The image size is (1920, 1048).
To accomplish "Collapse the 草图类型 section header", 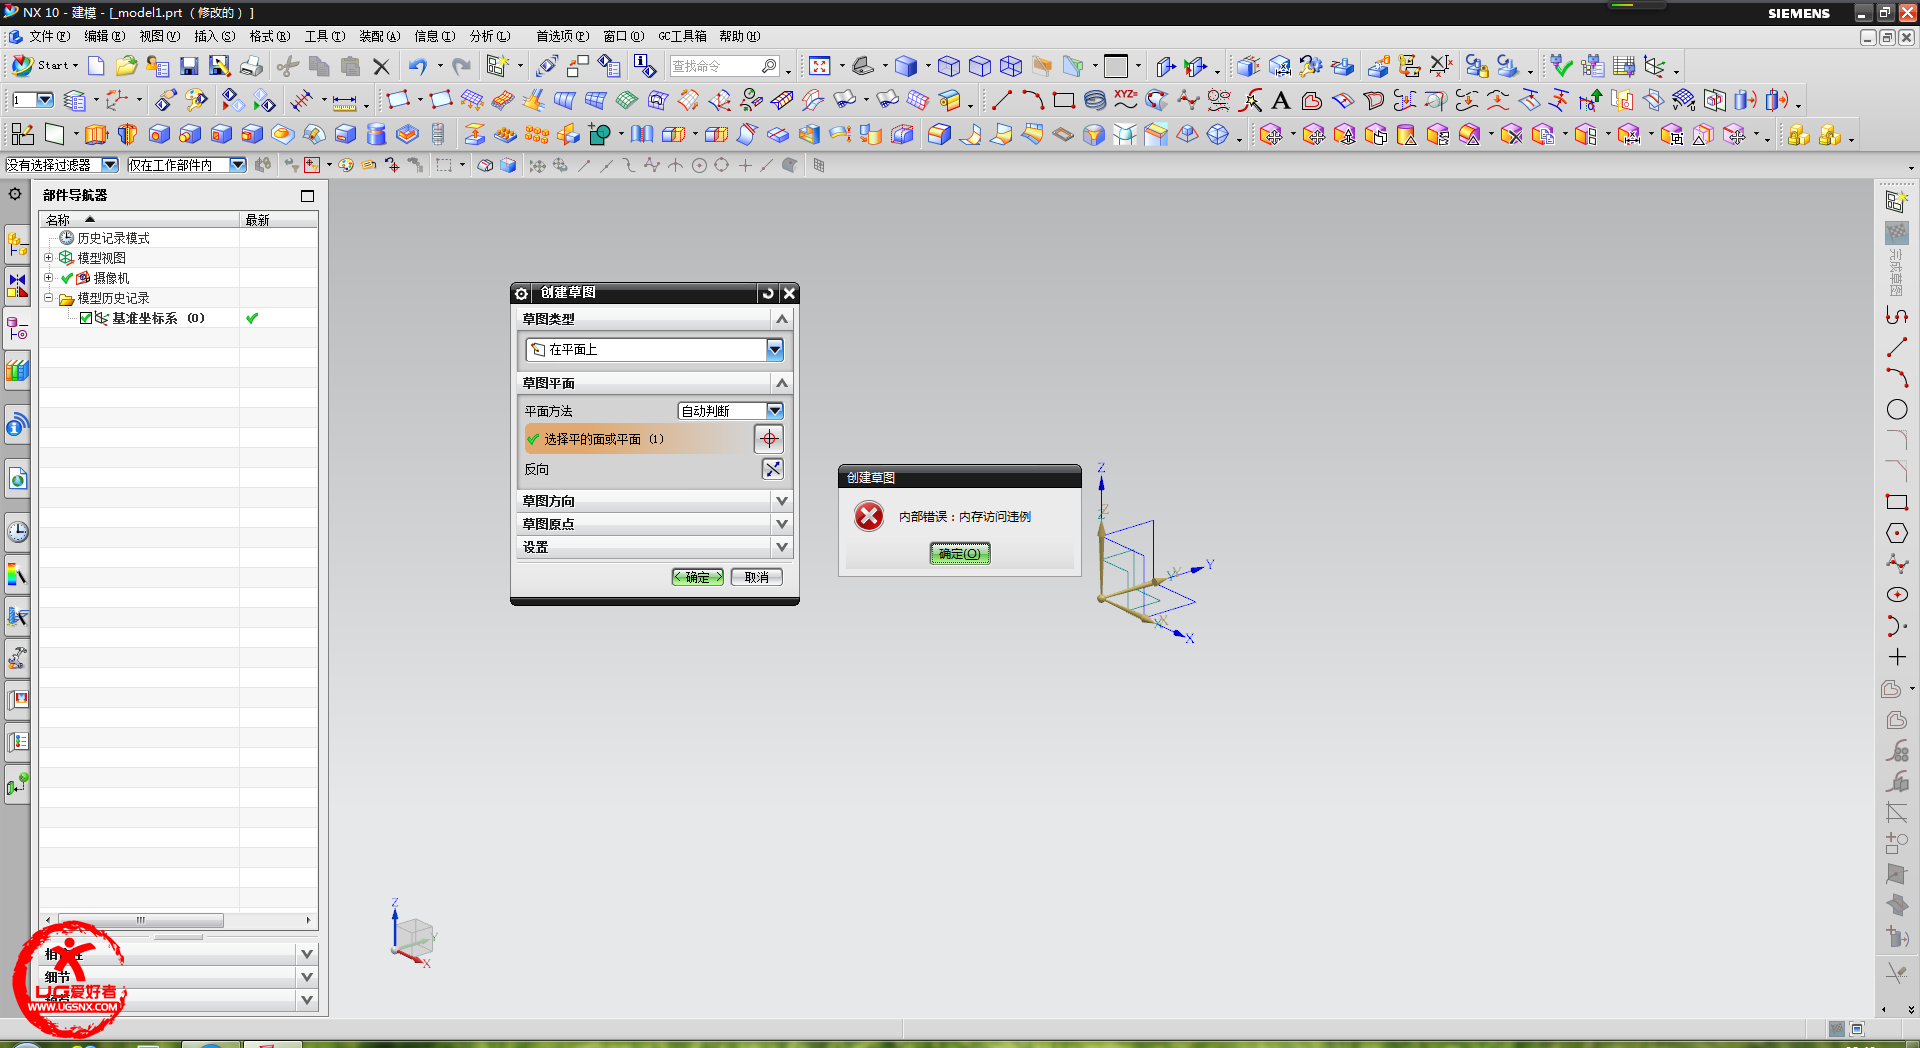I will tap(782, 319).
